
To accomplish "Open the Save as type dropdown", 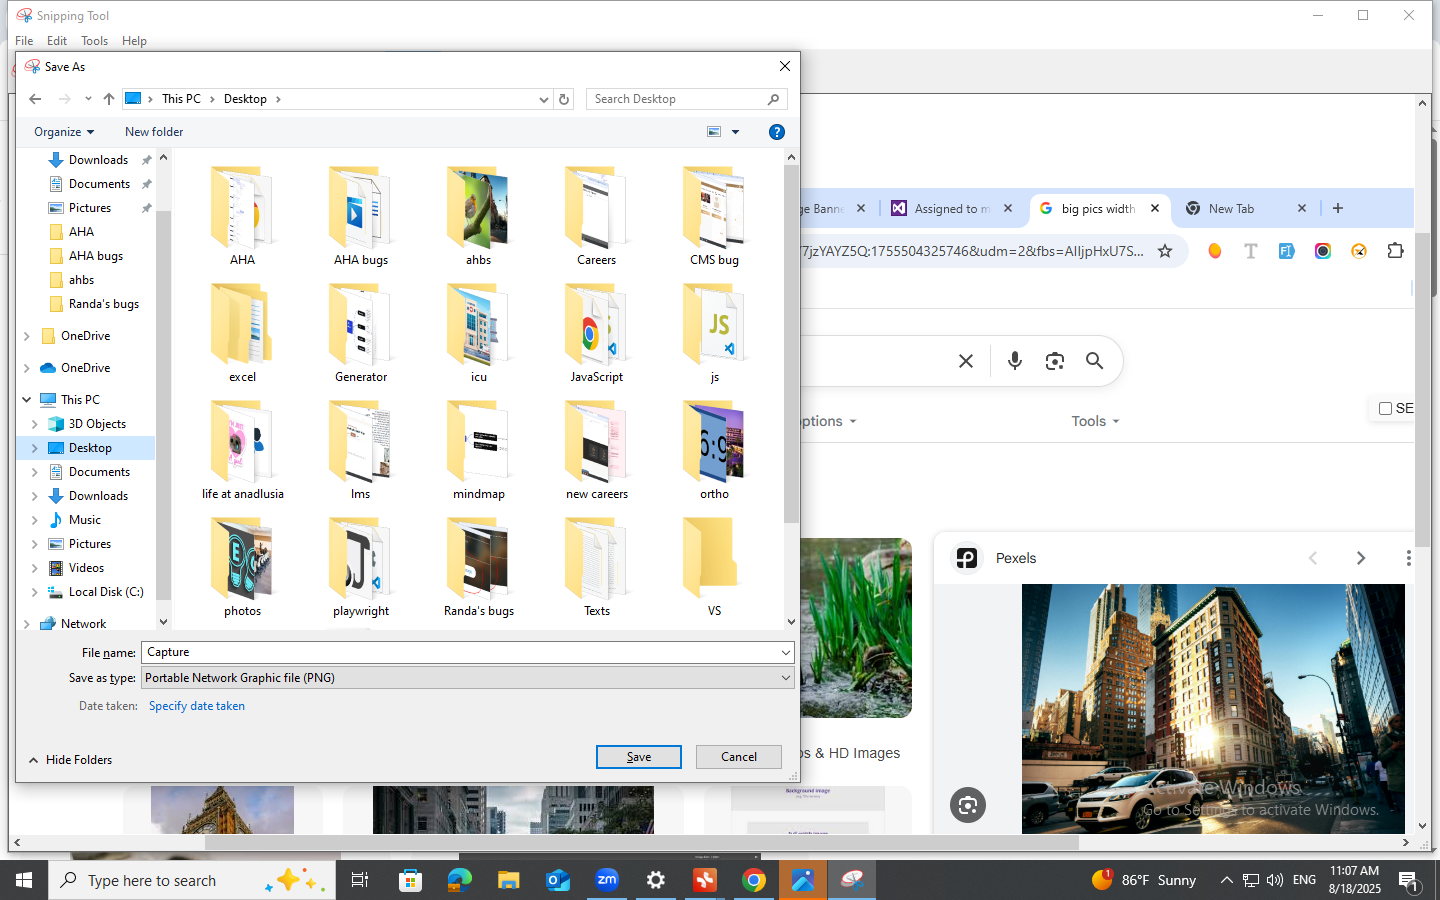I will (468, 678).
